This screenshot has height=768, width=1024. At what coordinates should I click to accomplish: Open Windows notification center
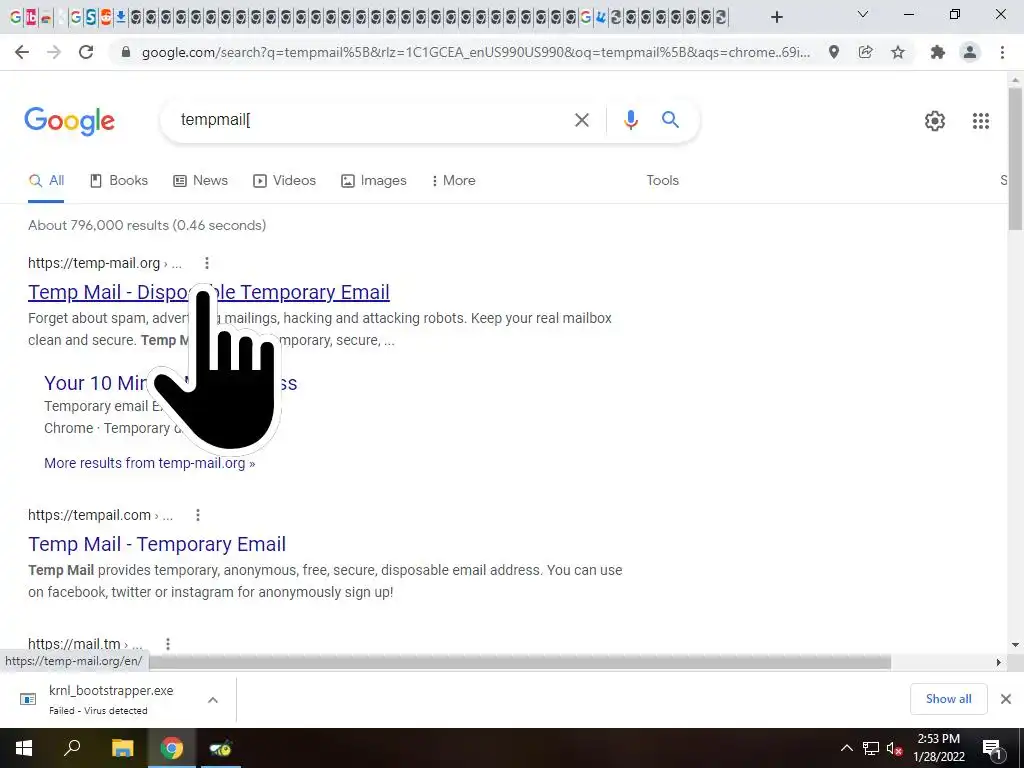coord(992,748)
